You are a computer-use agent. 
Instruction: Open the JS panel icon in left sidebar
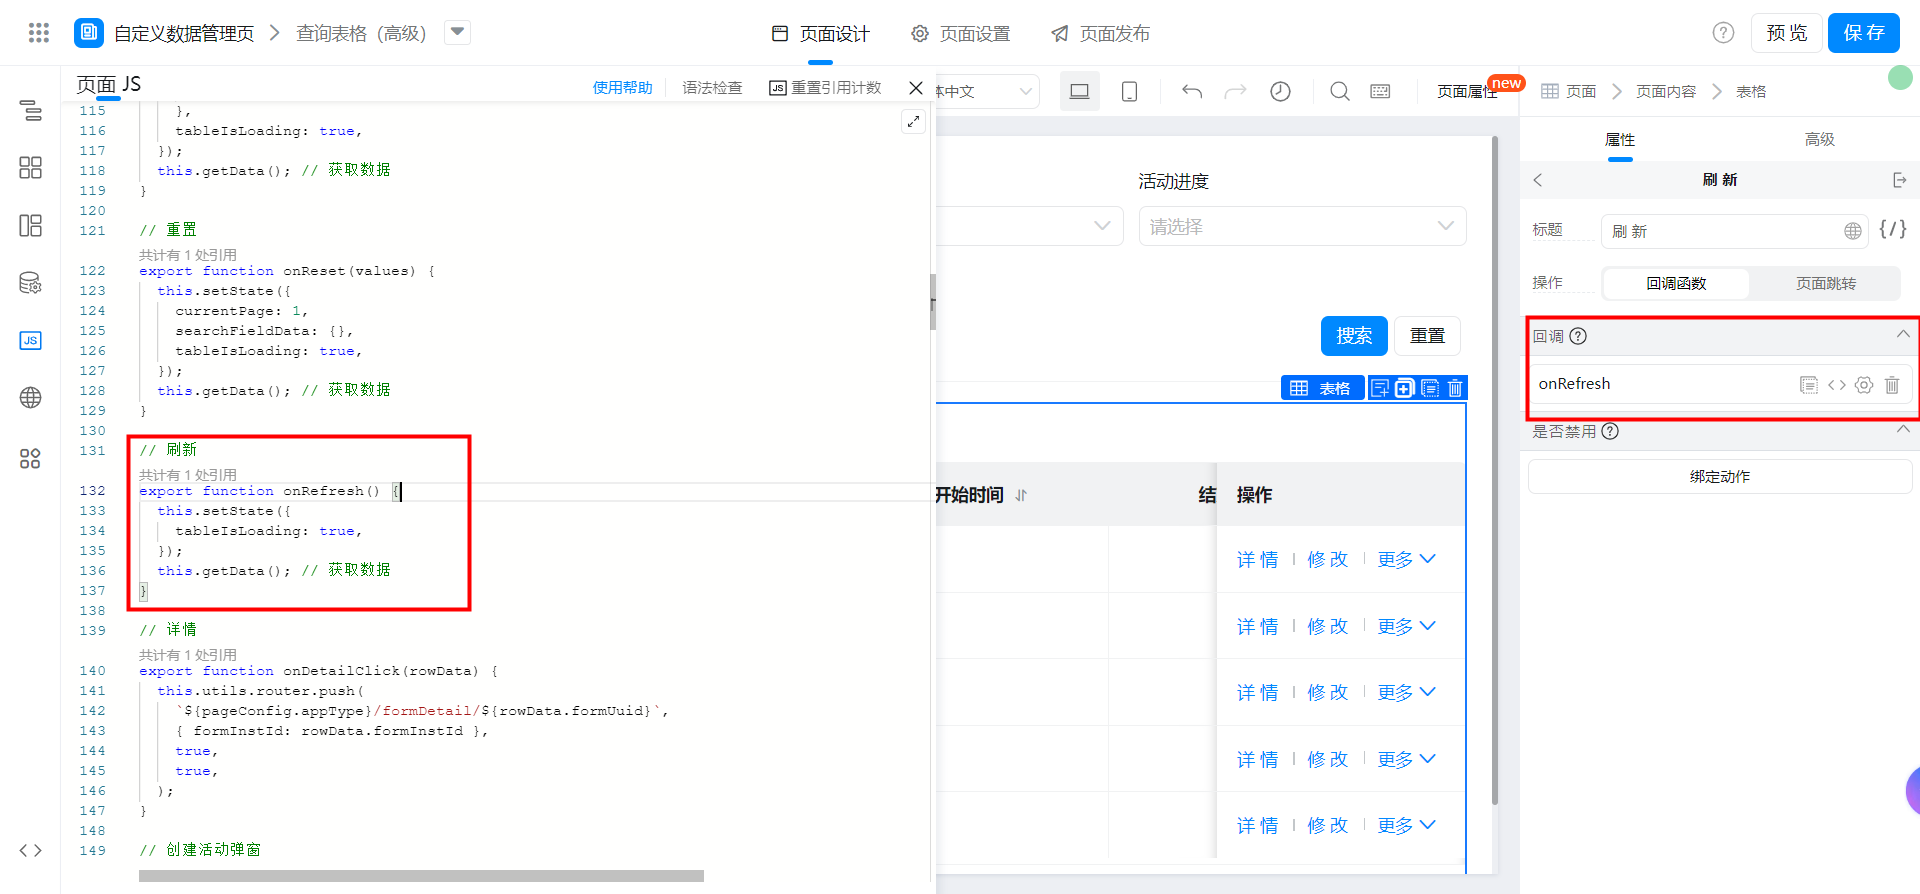point(30,340)
